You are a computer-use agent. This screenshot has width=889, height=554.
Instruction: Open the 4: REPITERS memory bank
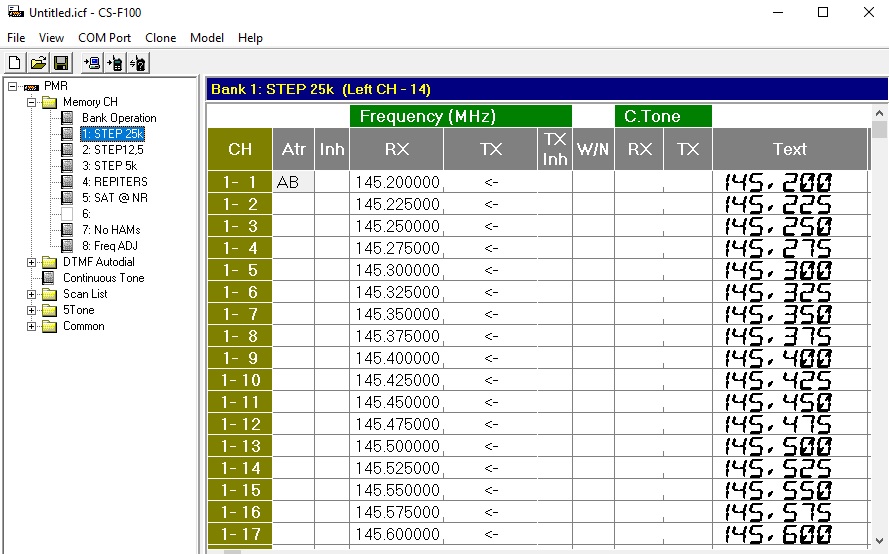click(x=114, y=182)
